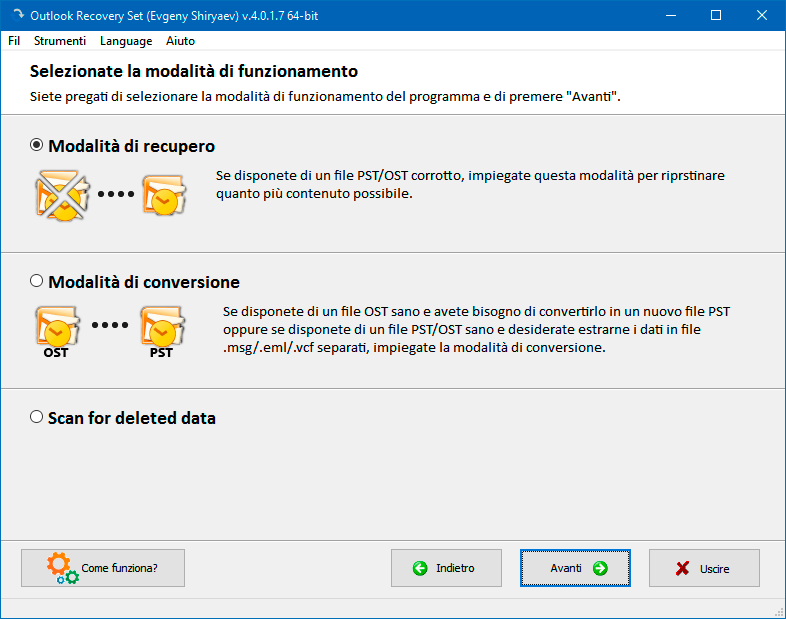Expand the Language menu

tap(126, 41)
